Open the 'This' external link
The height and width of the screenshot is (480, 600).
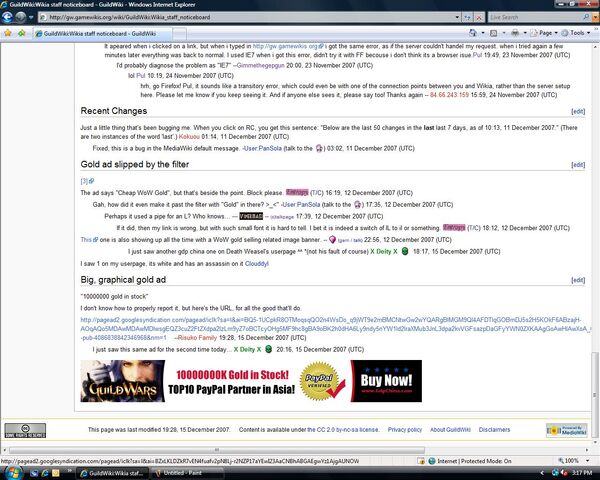(89, 240)
